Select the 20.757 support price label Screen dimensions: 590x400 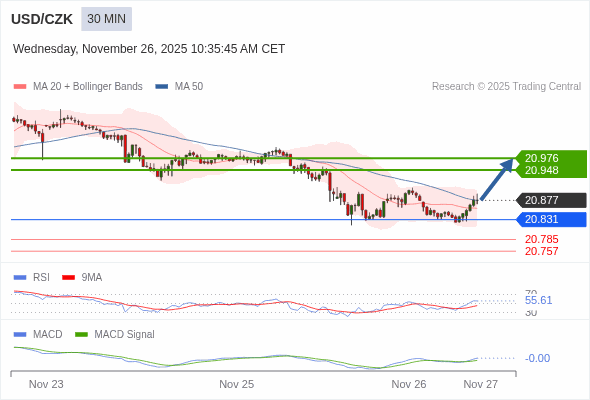pos(541,251)
